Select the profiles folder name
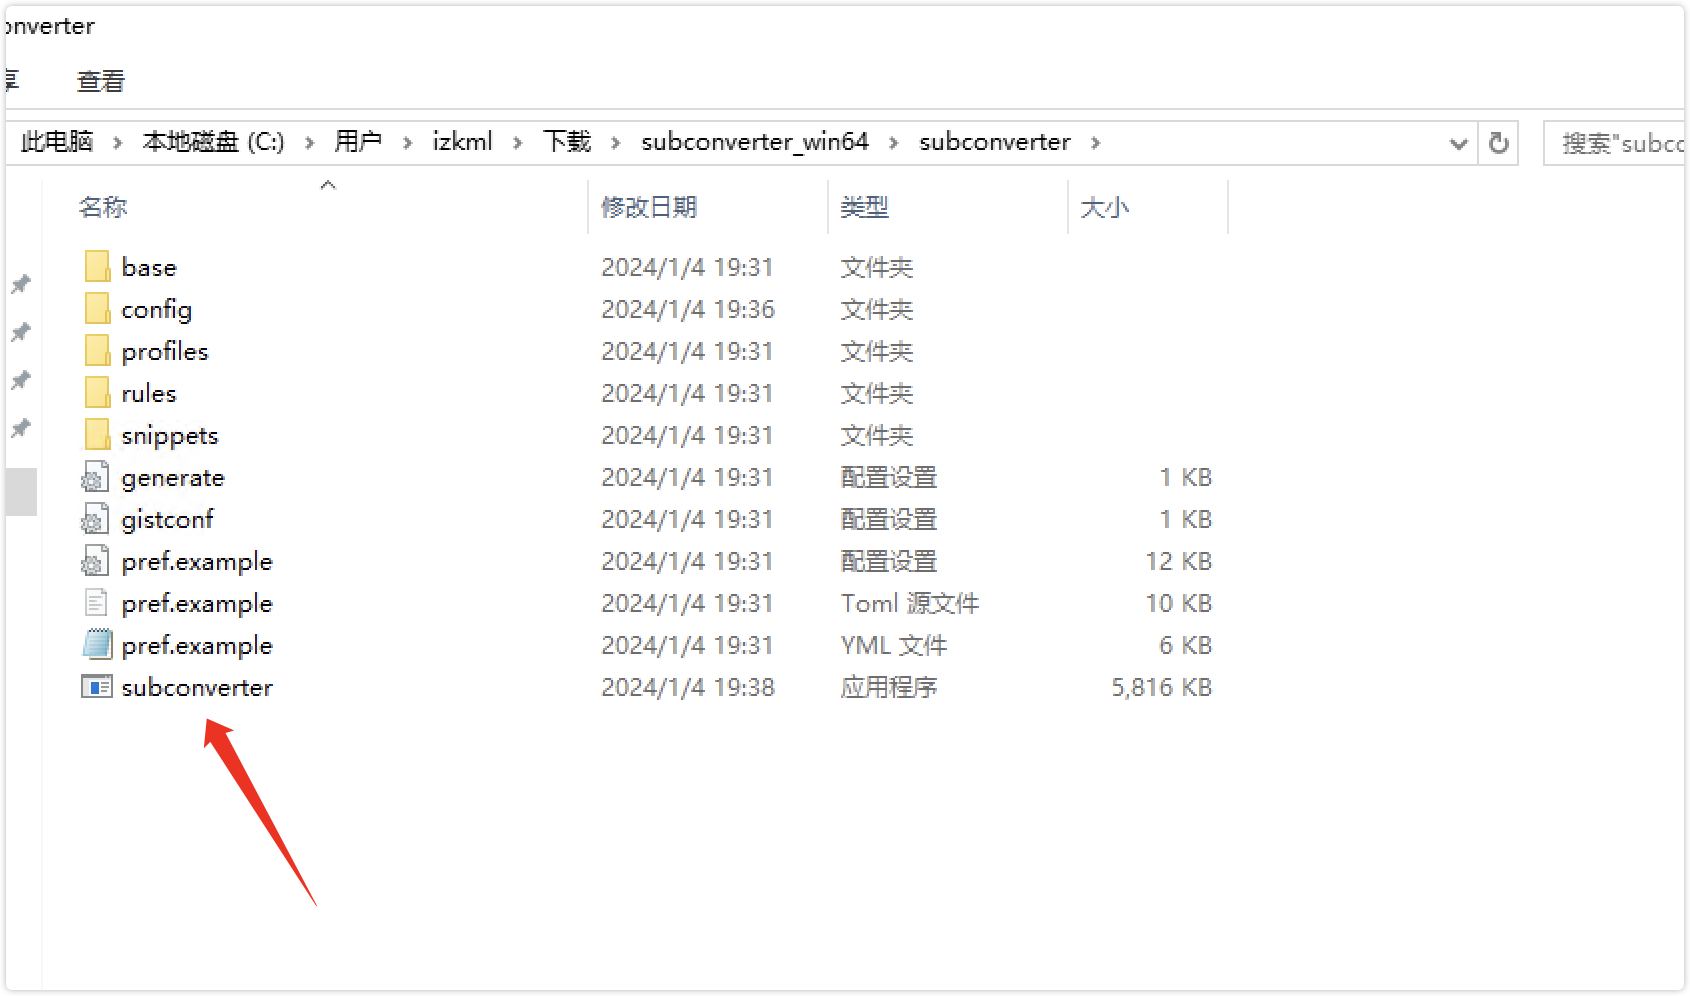This screenshot has height=996, width=1690. point(165,352)
